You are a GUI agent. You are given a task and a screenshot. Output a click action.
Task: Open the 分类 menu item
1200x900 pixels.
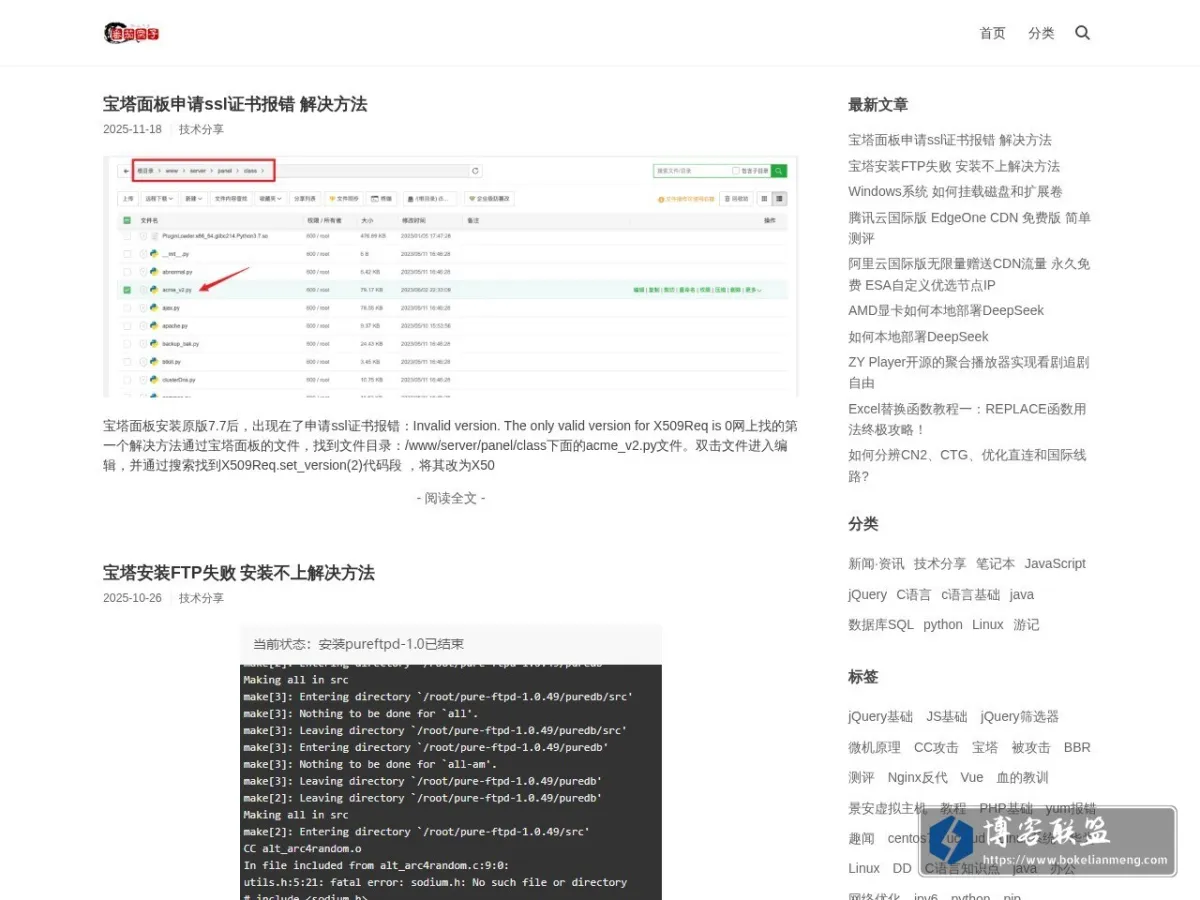click(1041, 33)
